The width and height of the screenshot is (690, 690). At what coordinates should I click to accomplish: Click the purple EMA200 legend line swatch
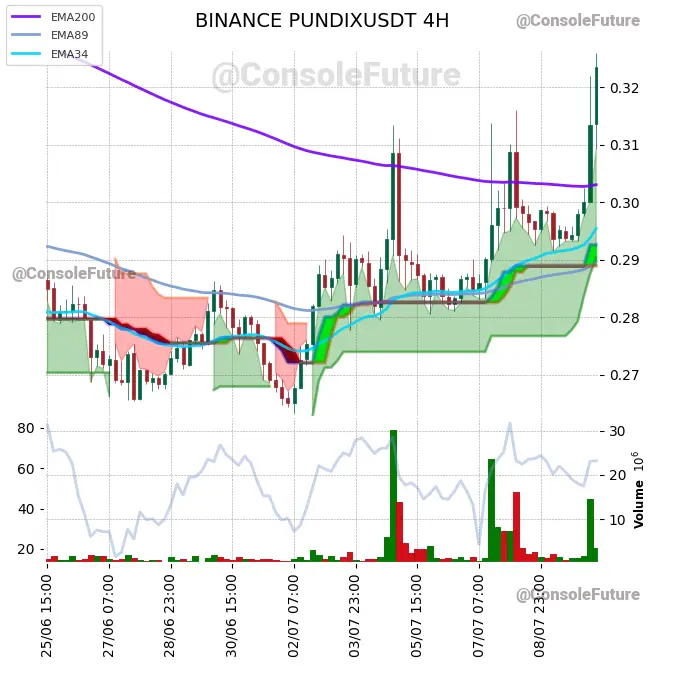(26, 17)
